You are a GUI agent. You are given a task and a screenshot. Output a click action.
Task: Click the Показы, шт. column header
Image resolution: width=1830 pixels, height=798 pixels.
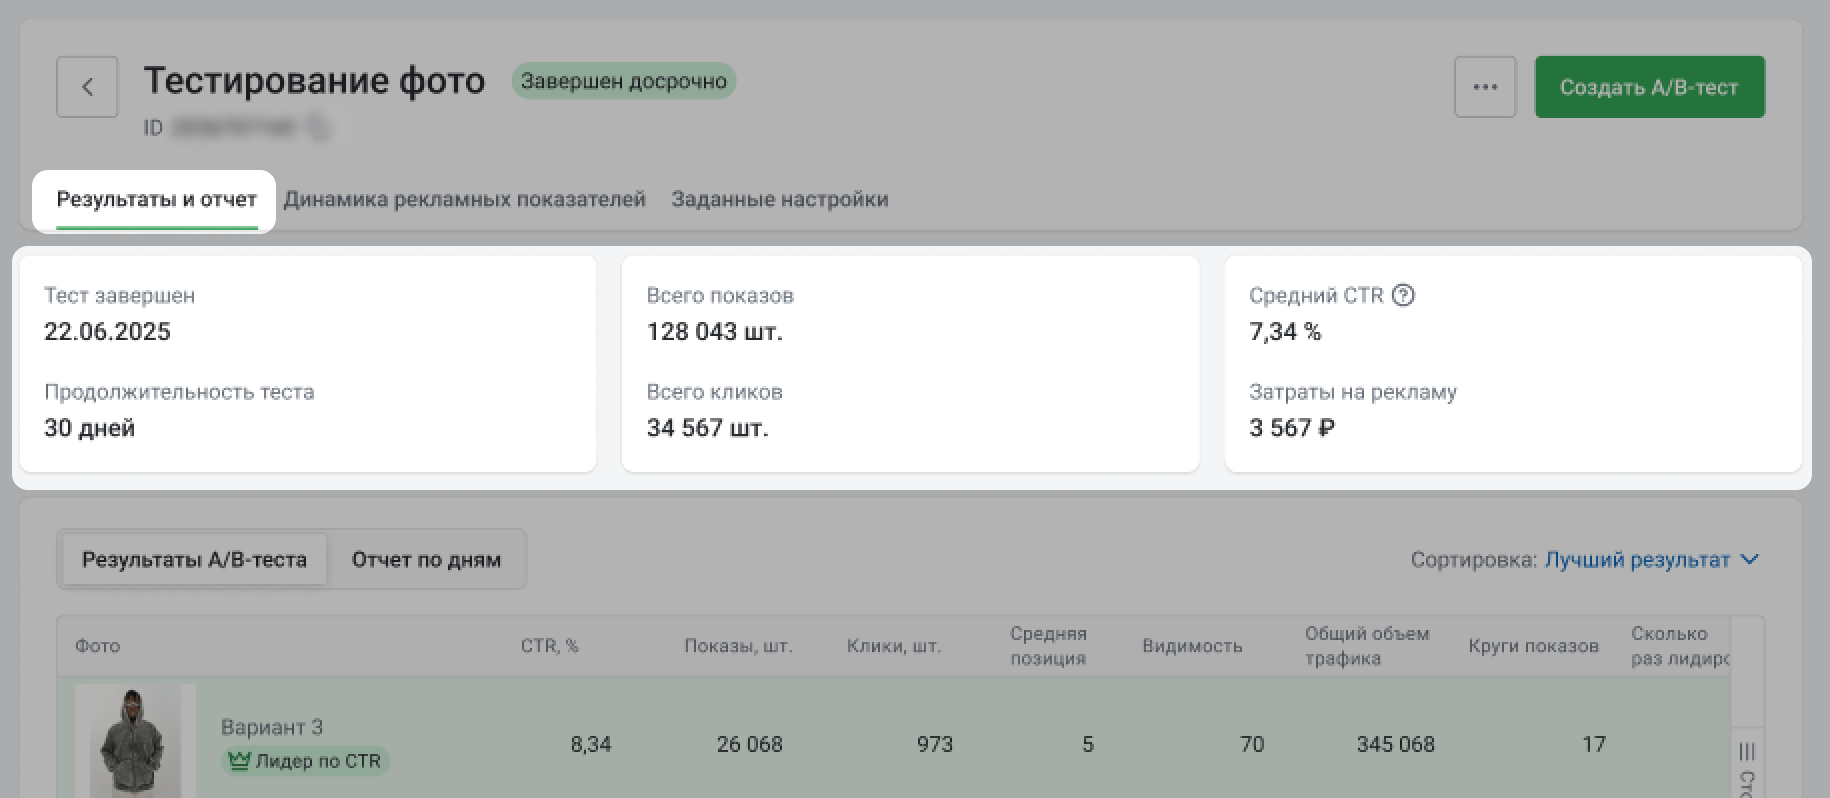coord(738,646)
